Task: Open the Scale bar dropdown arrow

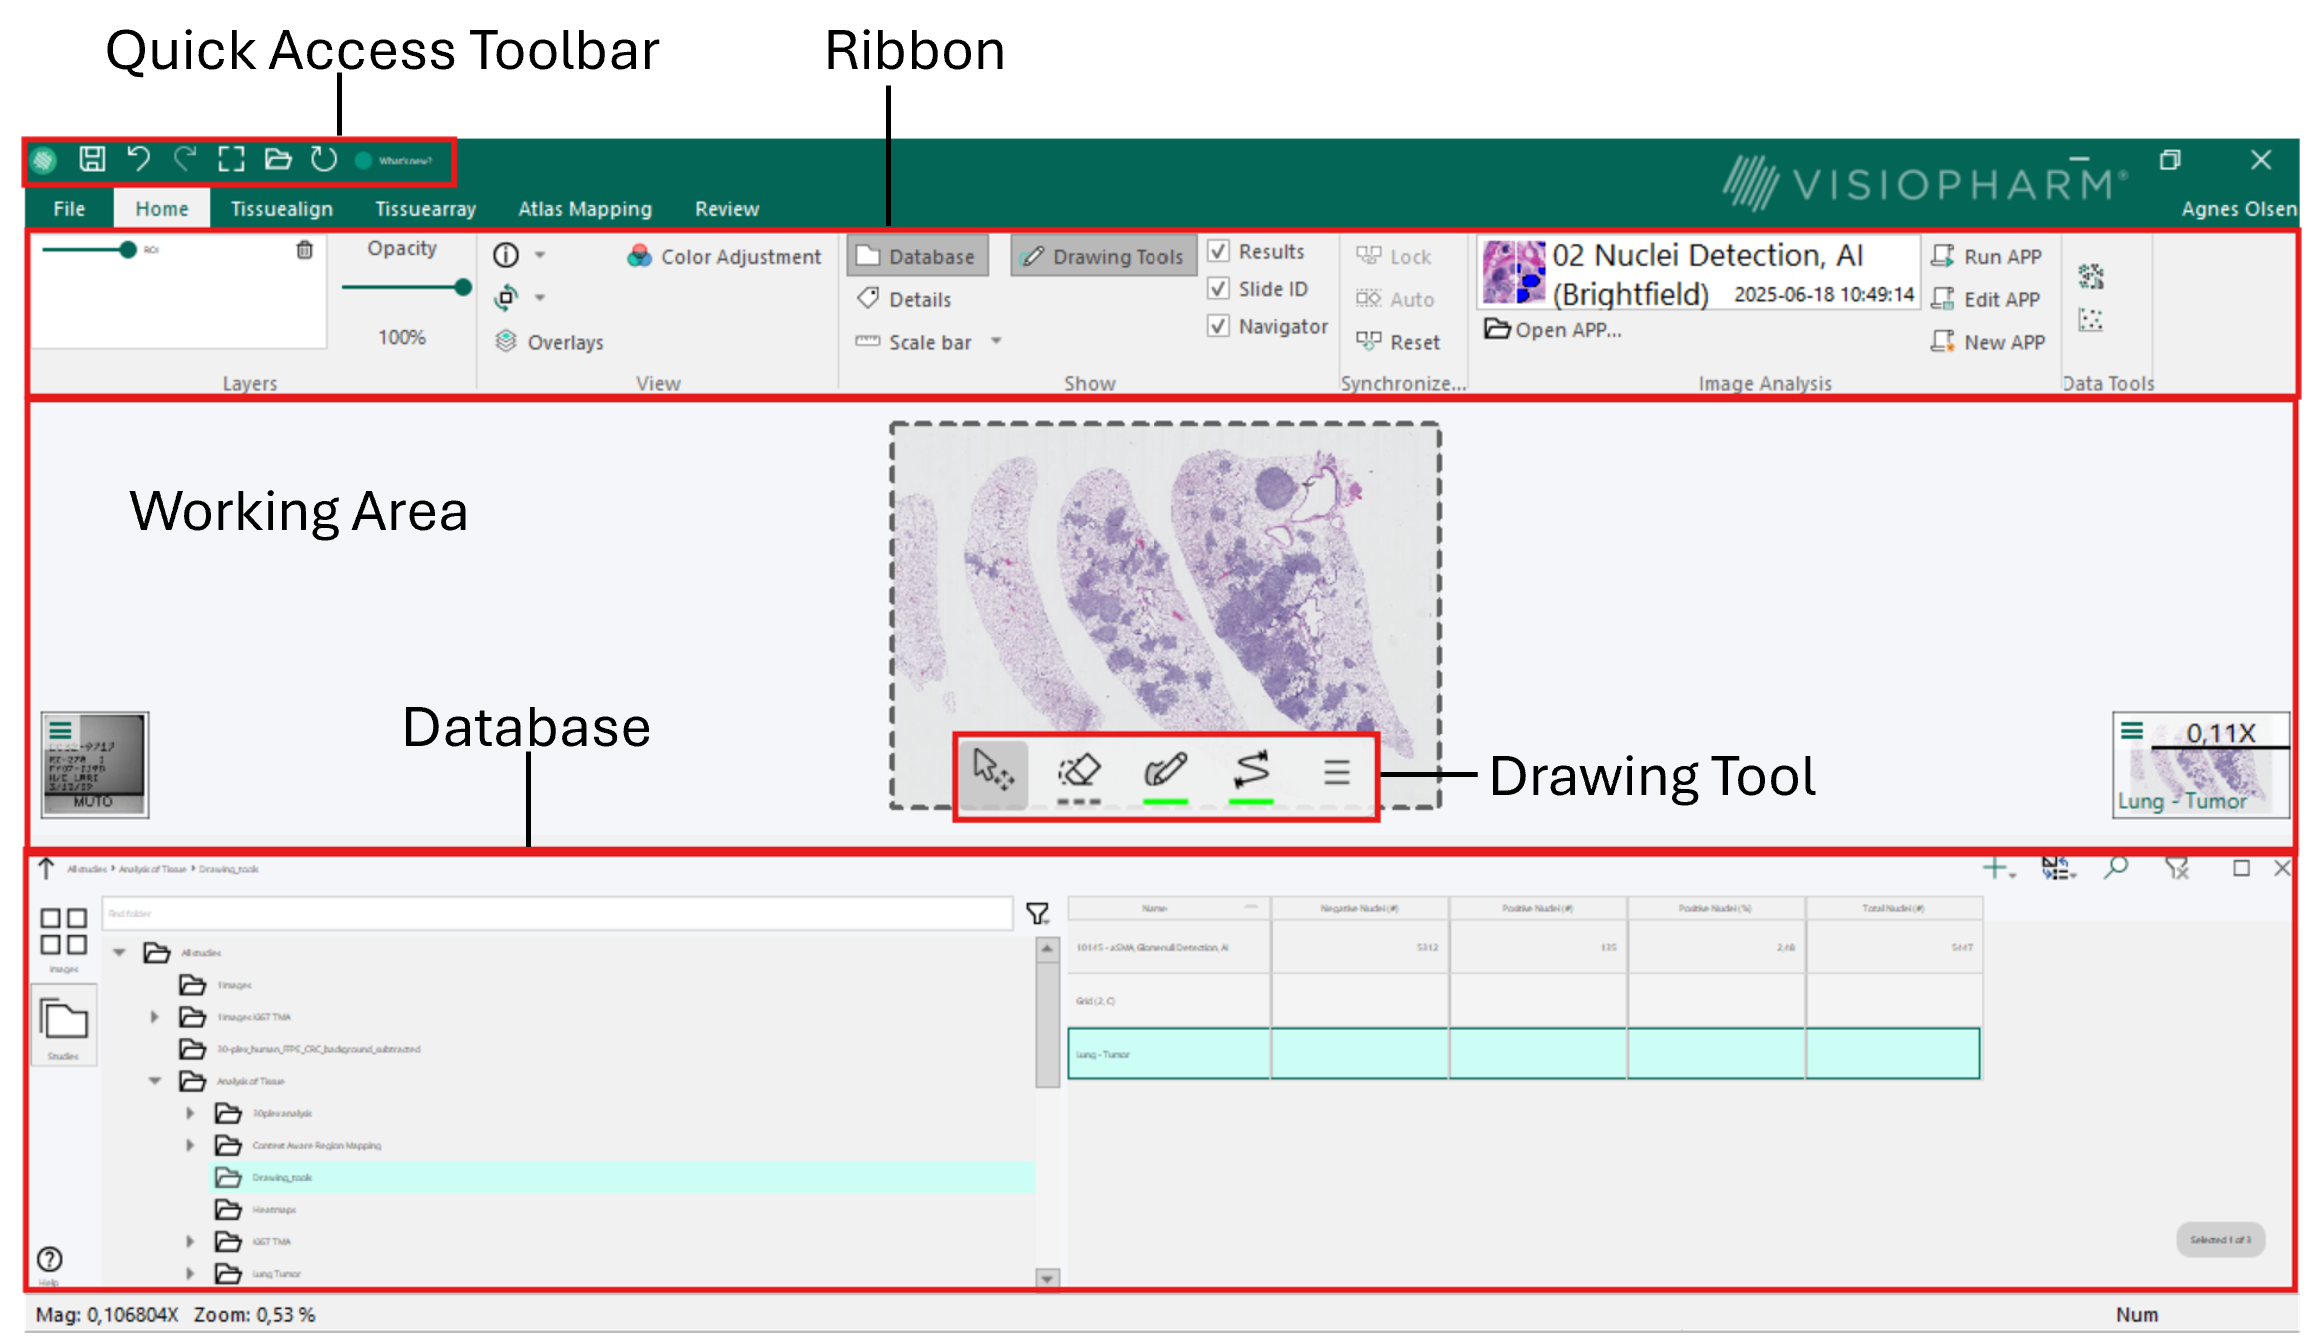Action: click(997, 341)
